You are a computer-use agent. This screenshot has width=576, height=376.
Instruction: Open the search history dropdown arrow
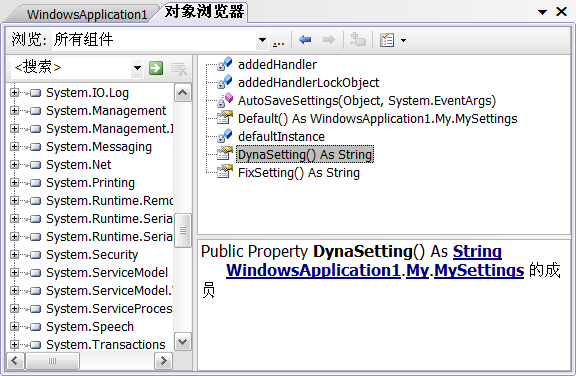[x=137, y=68]
